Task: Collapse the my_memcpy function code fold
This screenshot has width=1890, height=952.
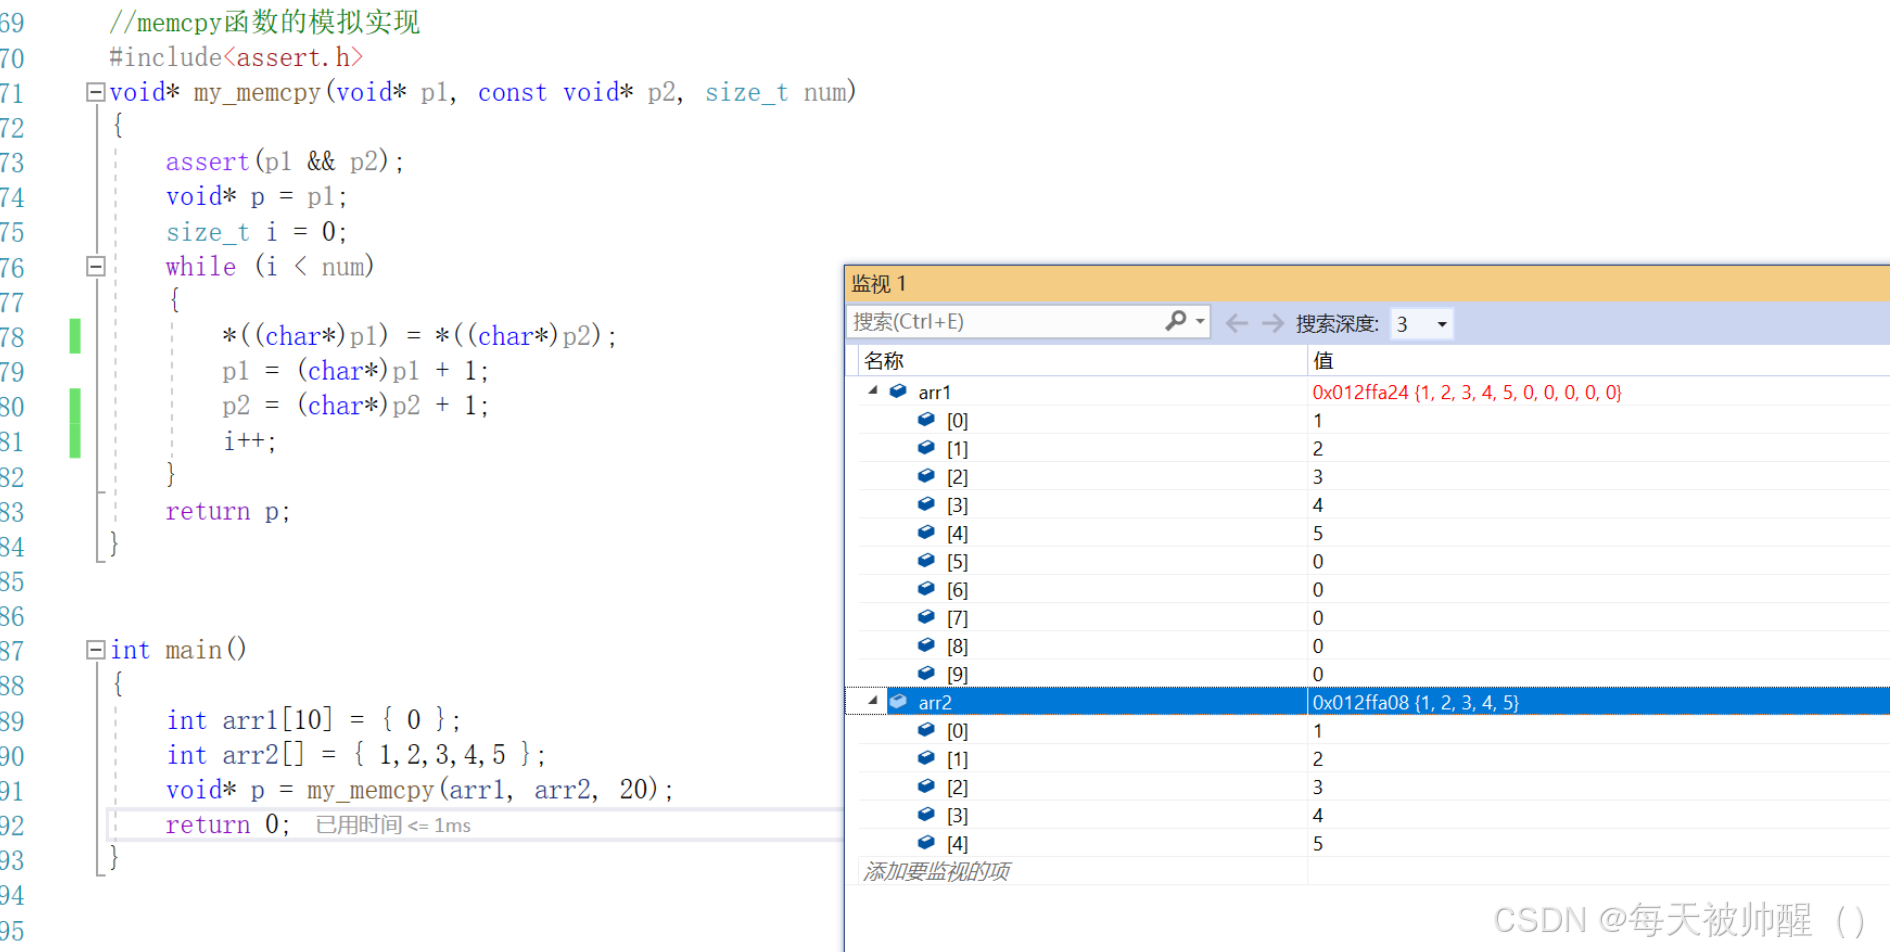Action: 95,91
